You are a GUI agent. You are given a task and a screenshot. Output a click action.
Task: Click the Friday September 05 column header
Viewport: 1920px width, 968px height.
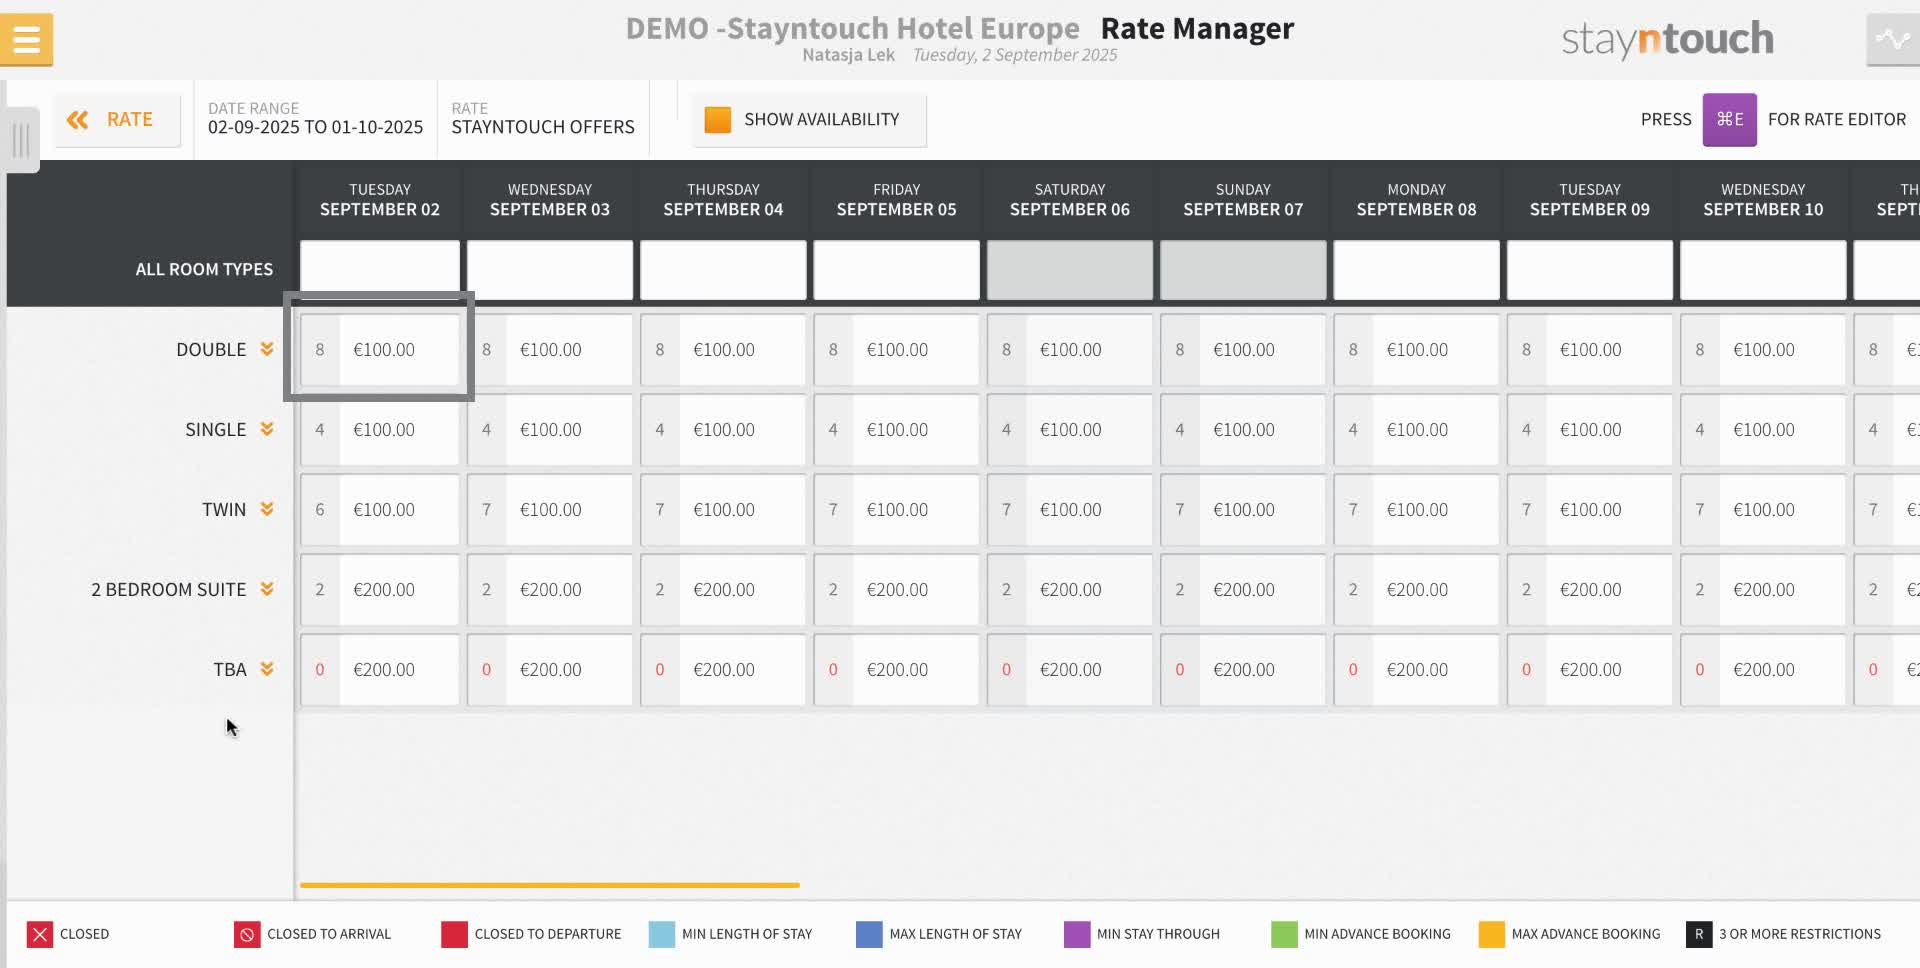(x=897, y=199)
